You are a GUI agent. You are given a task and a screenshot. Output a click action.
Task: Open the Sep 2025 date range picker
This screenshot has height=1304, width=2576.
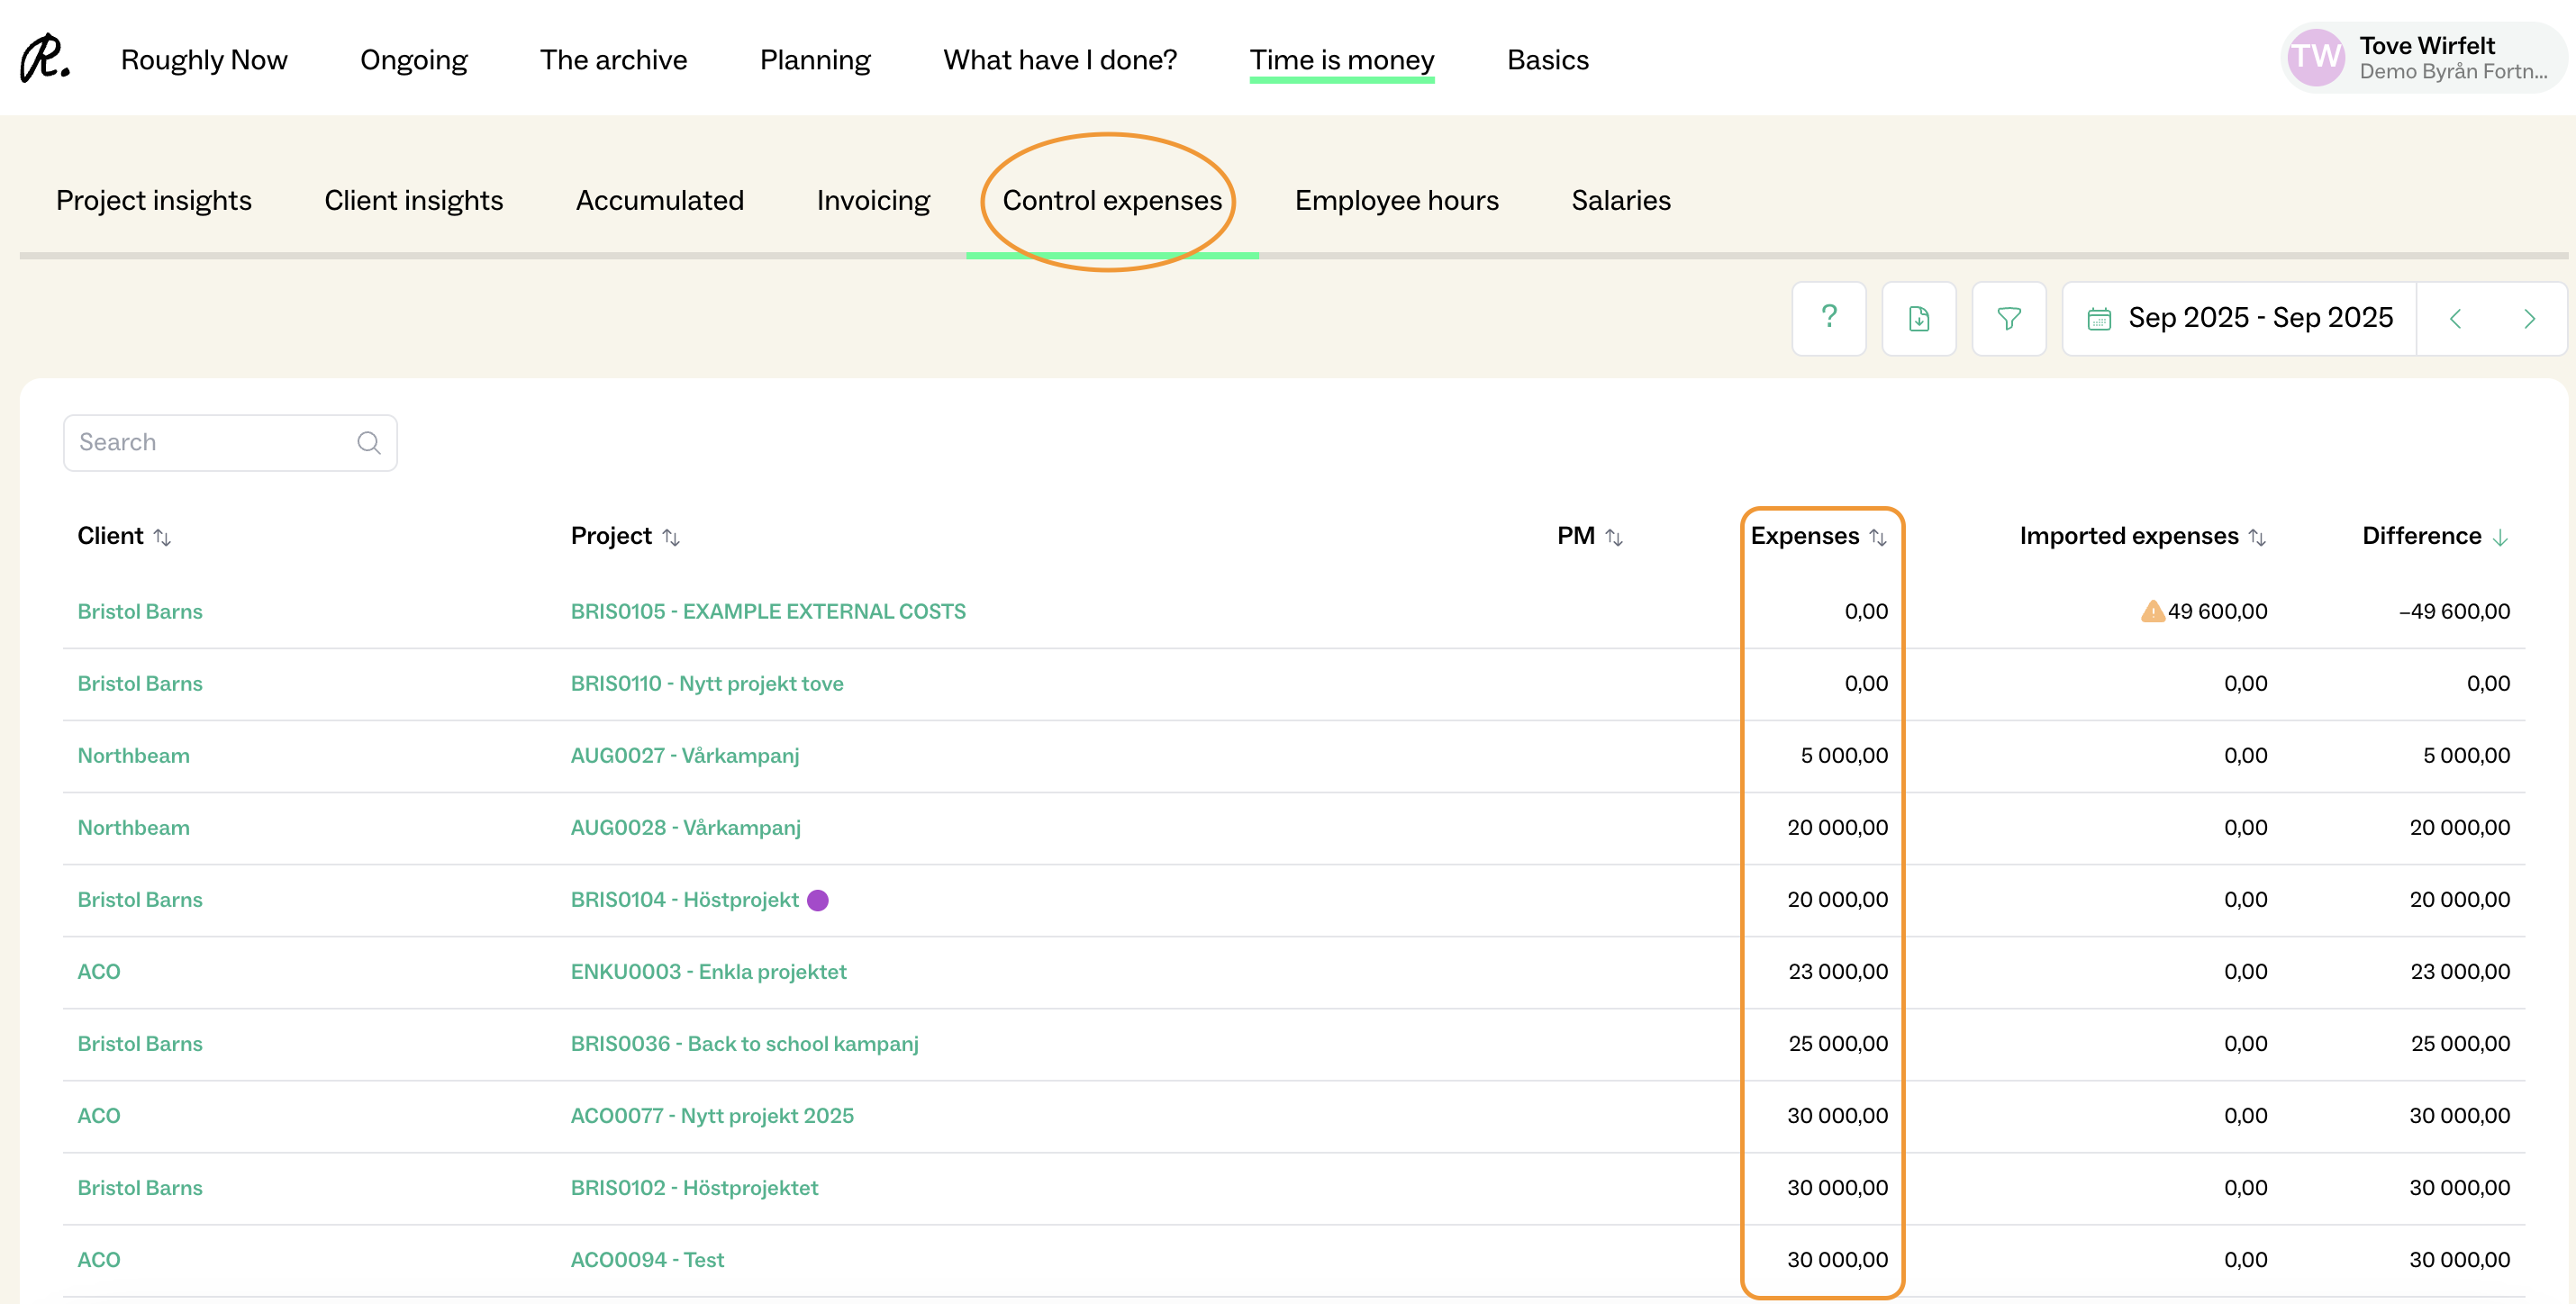click(x=2259, y=318)
